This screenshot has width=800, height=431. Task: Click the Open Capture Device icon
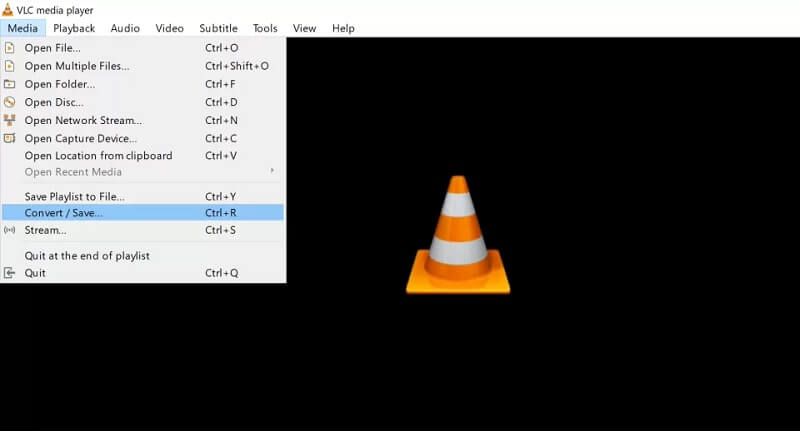pos(9,138)
